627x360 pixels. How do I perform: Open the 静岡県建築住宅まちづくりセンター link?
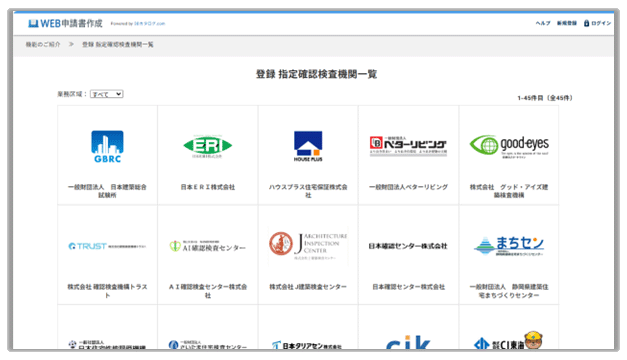[x=509, y=291]
